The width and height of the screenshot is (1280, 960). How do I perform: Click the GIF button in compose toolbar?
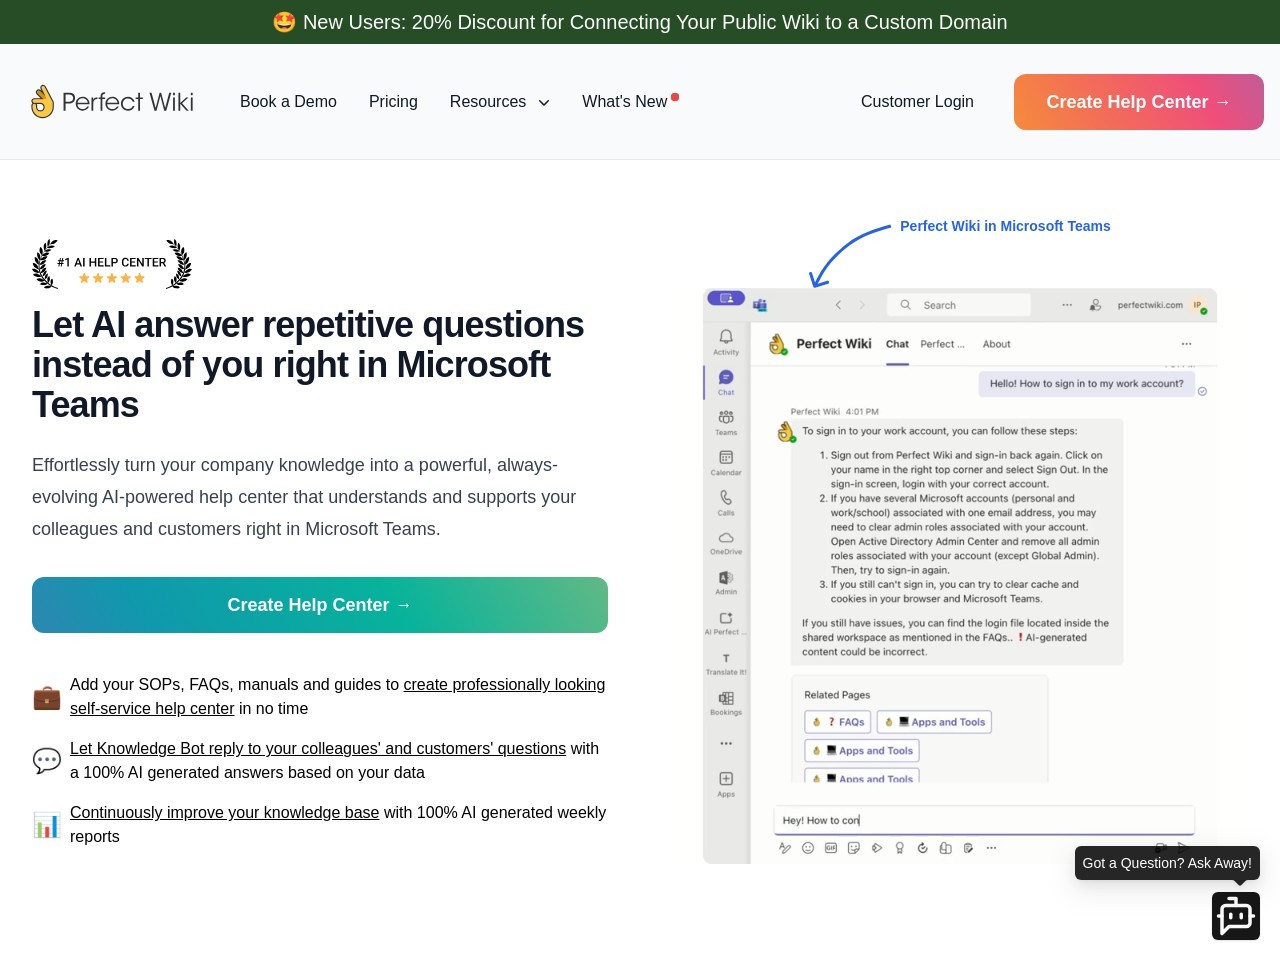tap(831, 848)
